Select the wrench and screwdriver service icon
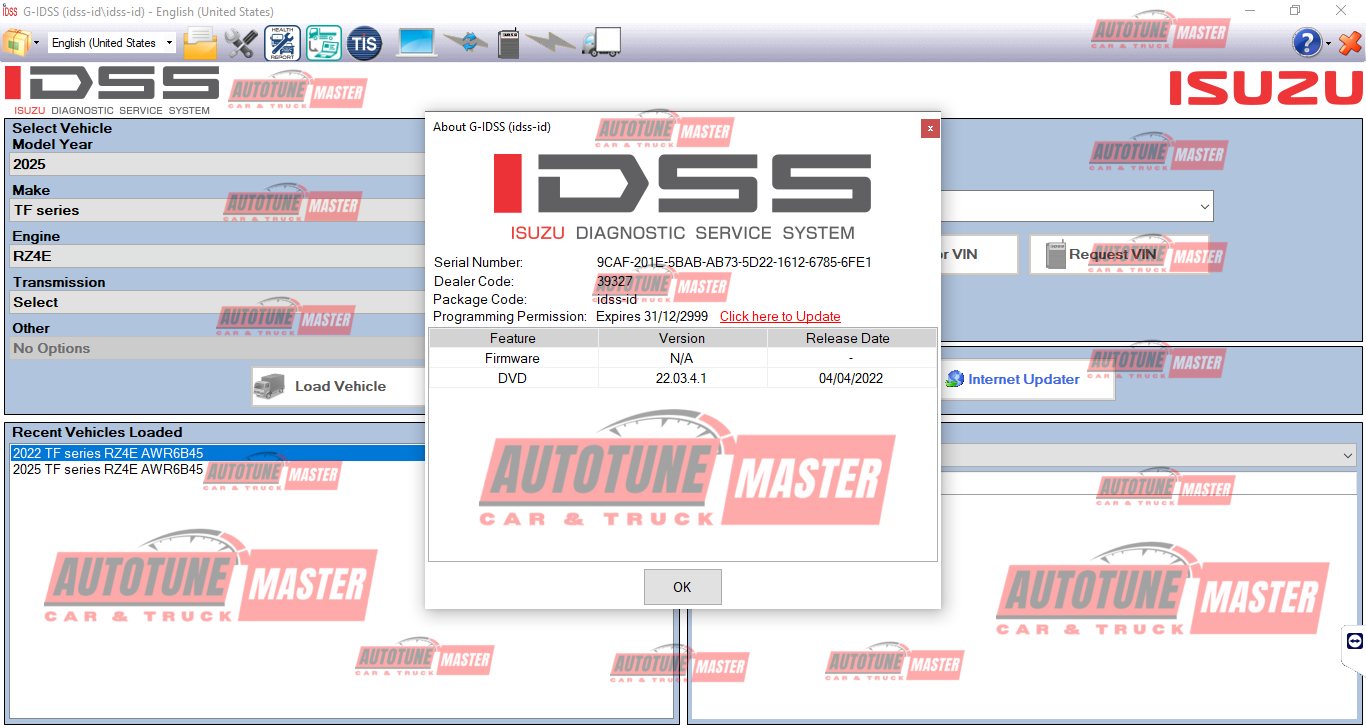1366x728 pixels. pyautogui.click(x=240, y=42)
